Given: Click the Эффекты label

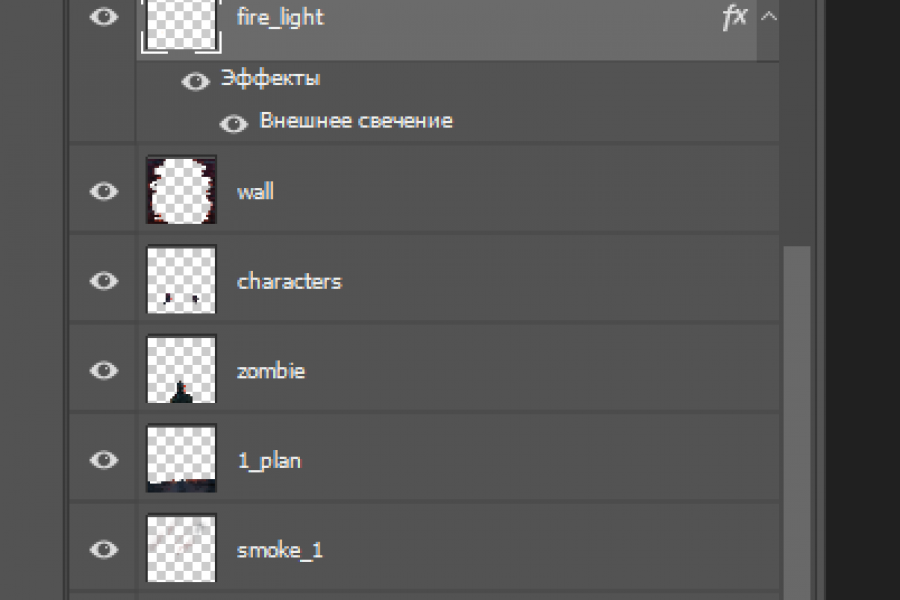Looking at the screenshot, I should click(270, 79).
